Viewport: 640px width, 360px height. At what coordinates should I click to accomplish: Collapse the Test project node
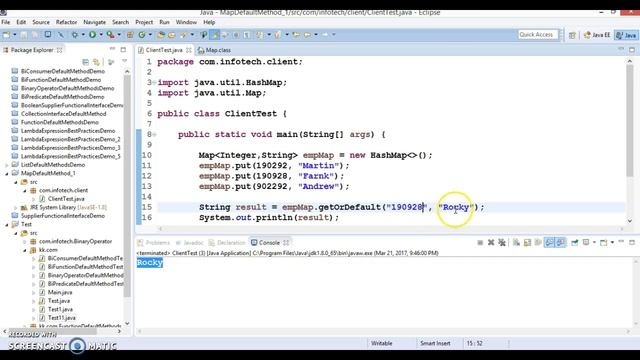[x=7, y=224]
